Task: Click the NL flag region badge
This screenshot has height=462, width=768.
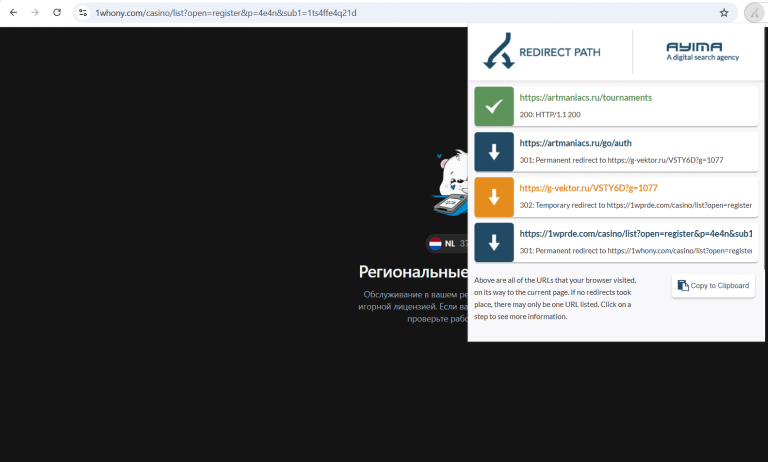Action: (x=447, y=243)
